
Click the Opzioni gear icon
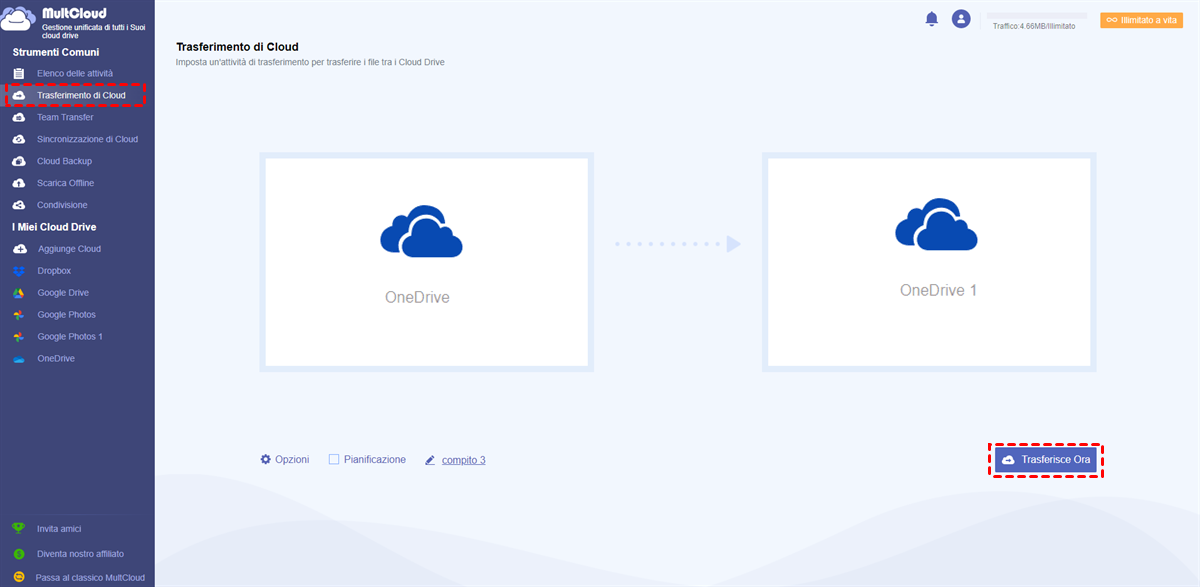266,459
